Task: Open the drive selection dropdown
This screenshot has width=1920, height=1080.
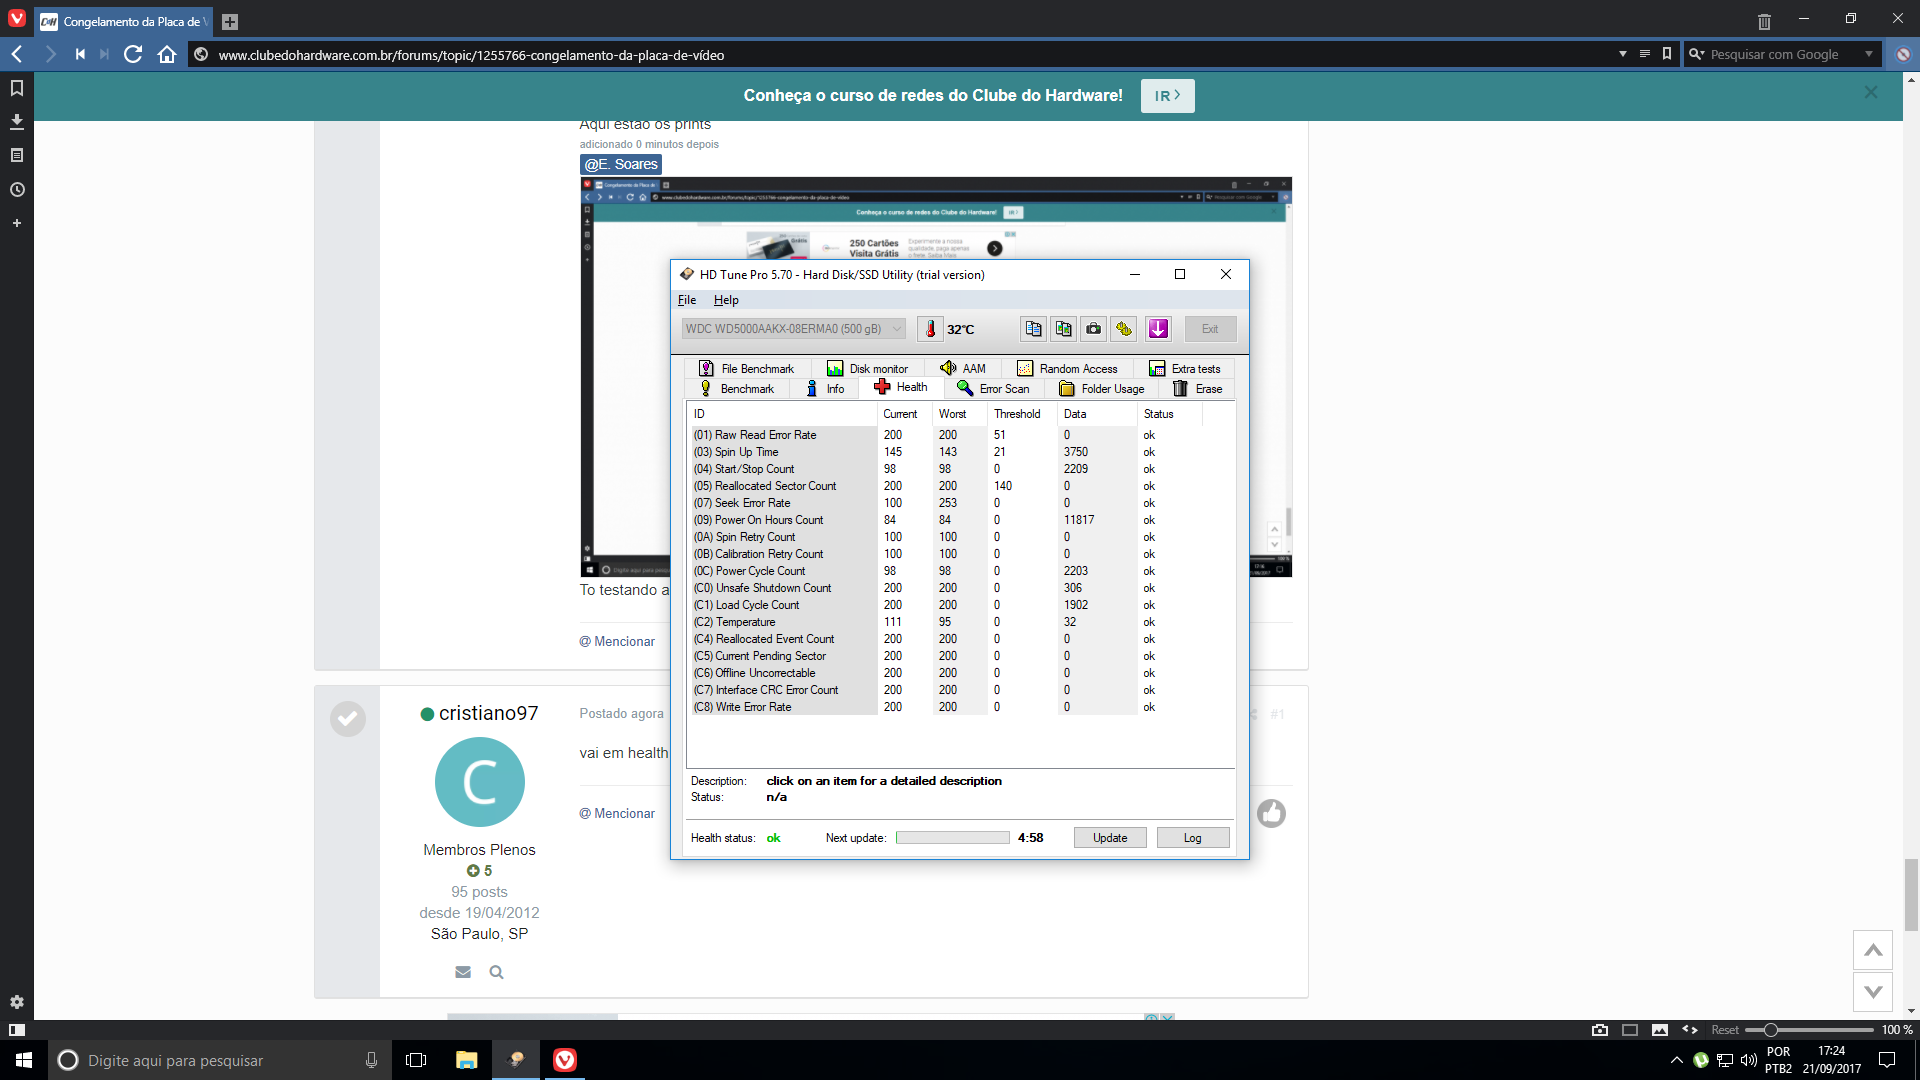Action: [794, 329]
